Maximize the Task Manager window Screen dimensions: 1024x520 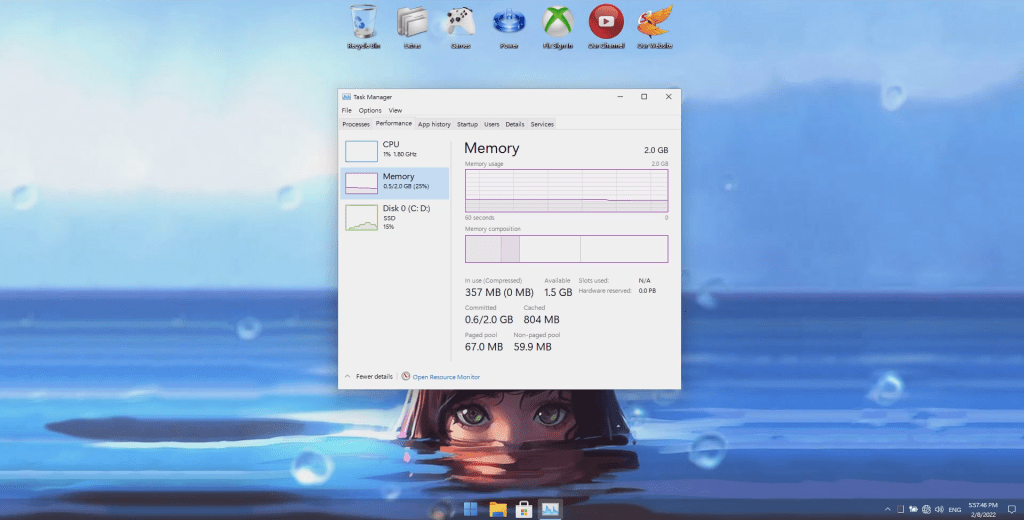644,97
